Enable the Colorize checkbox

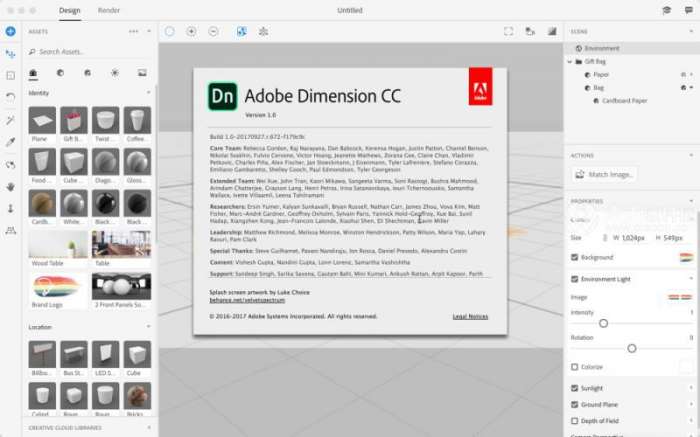point(575,367)
